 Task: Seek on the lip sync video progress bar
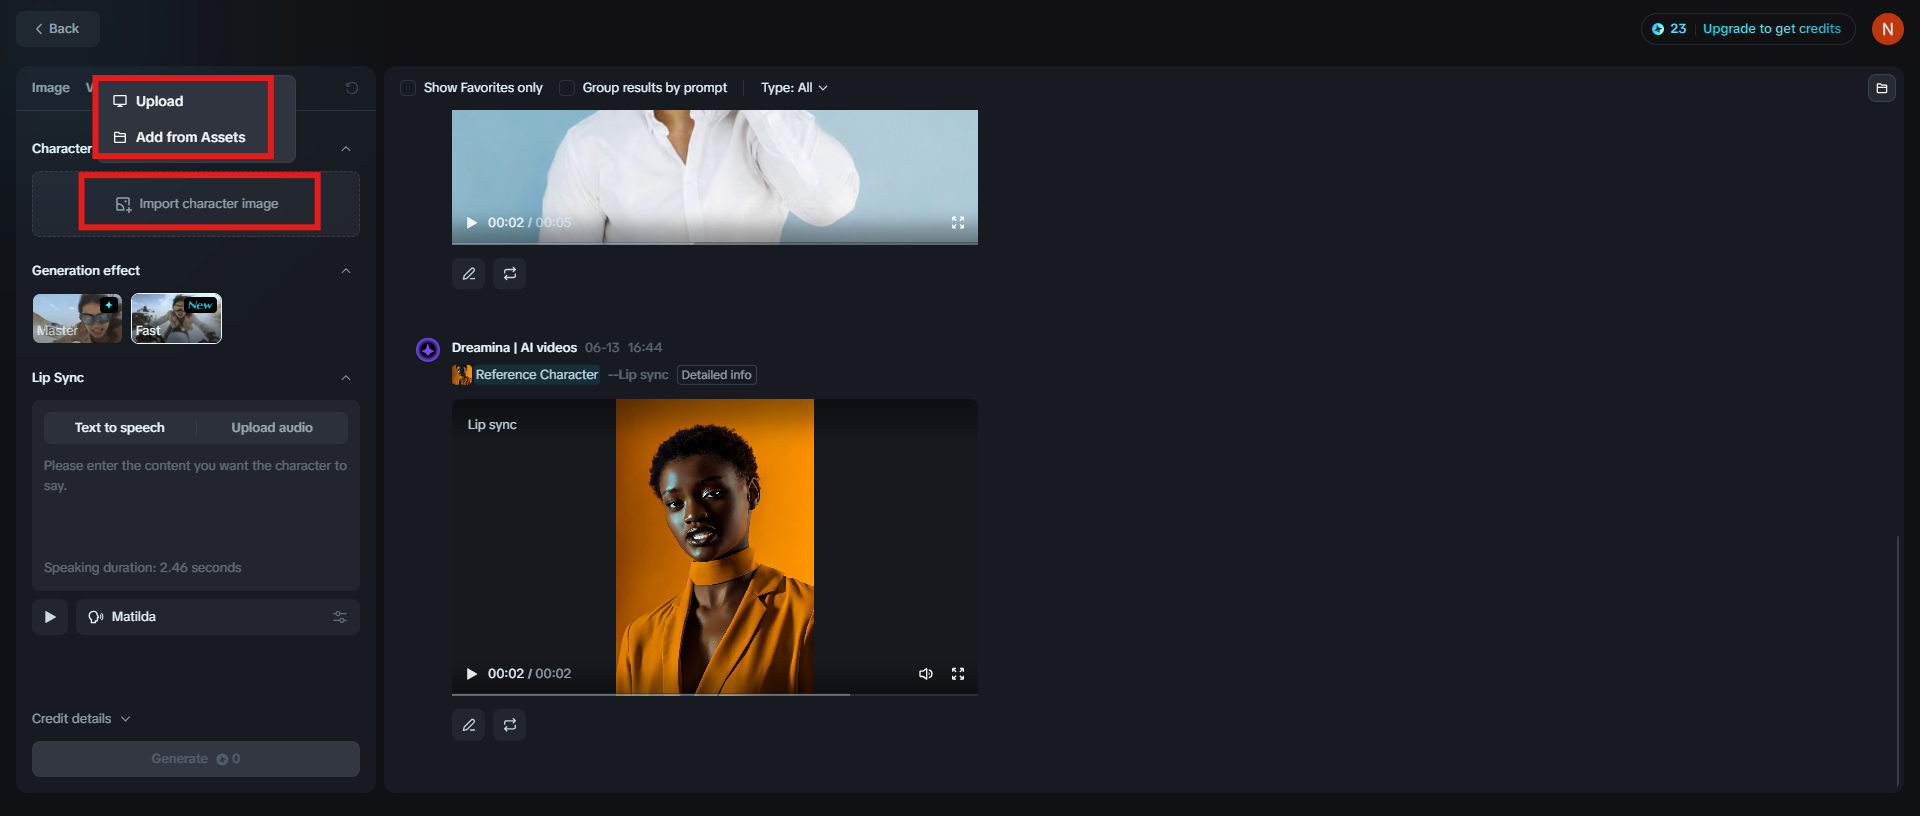(x=715, y=694)
